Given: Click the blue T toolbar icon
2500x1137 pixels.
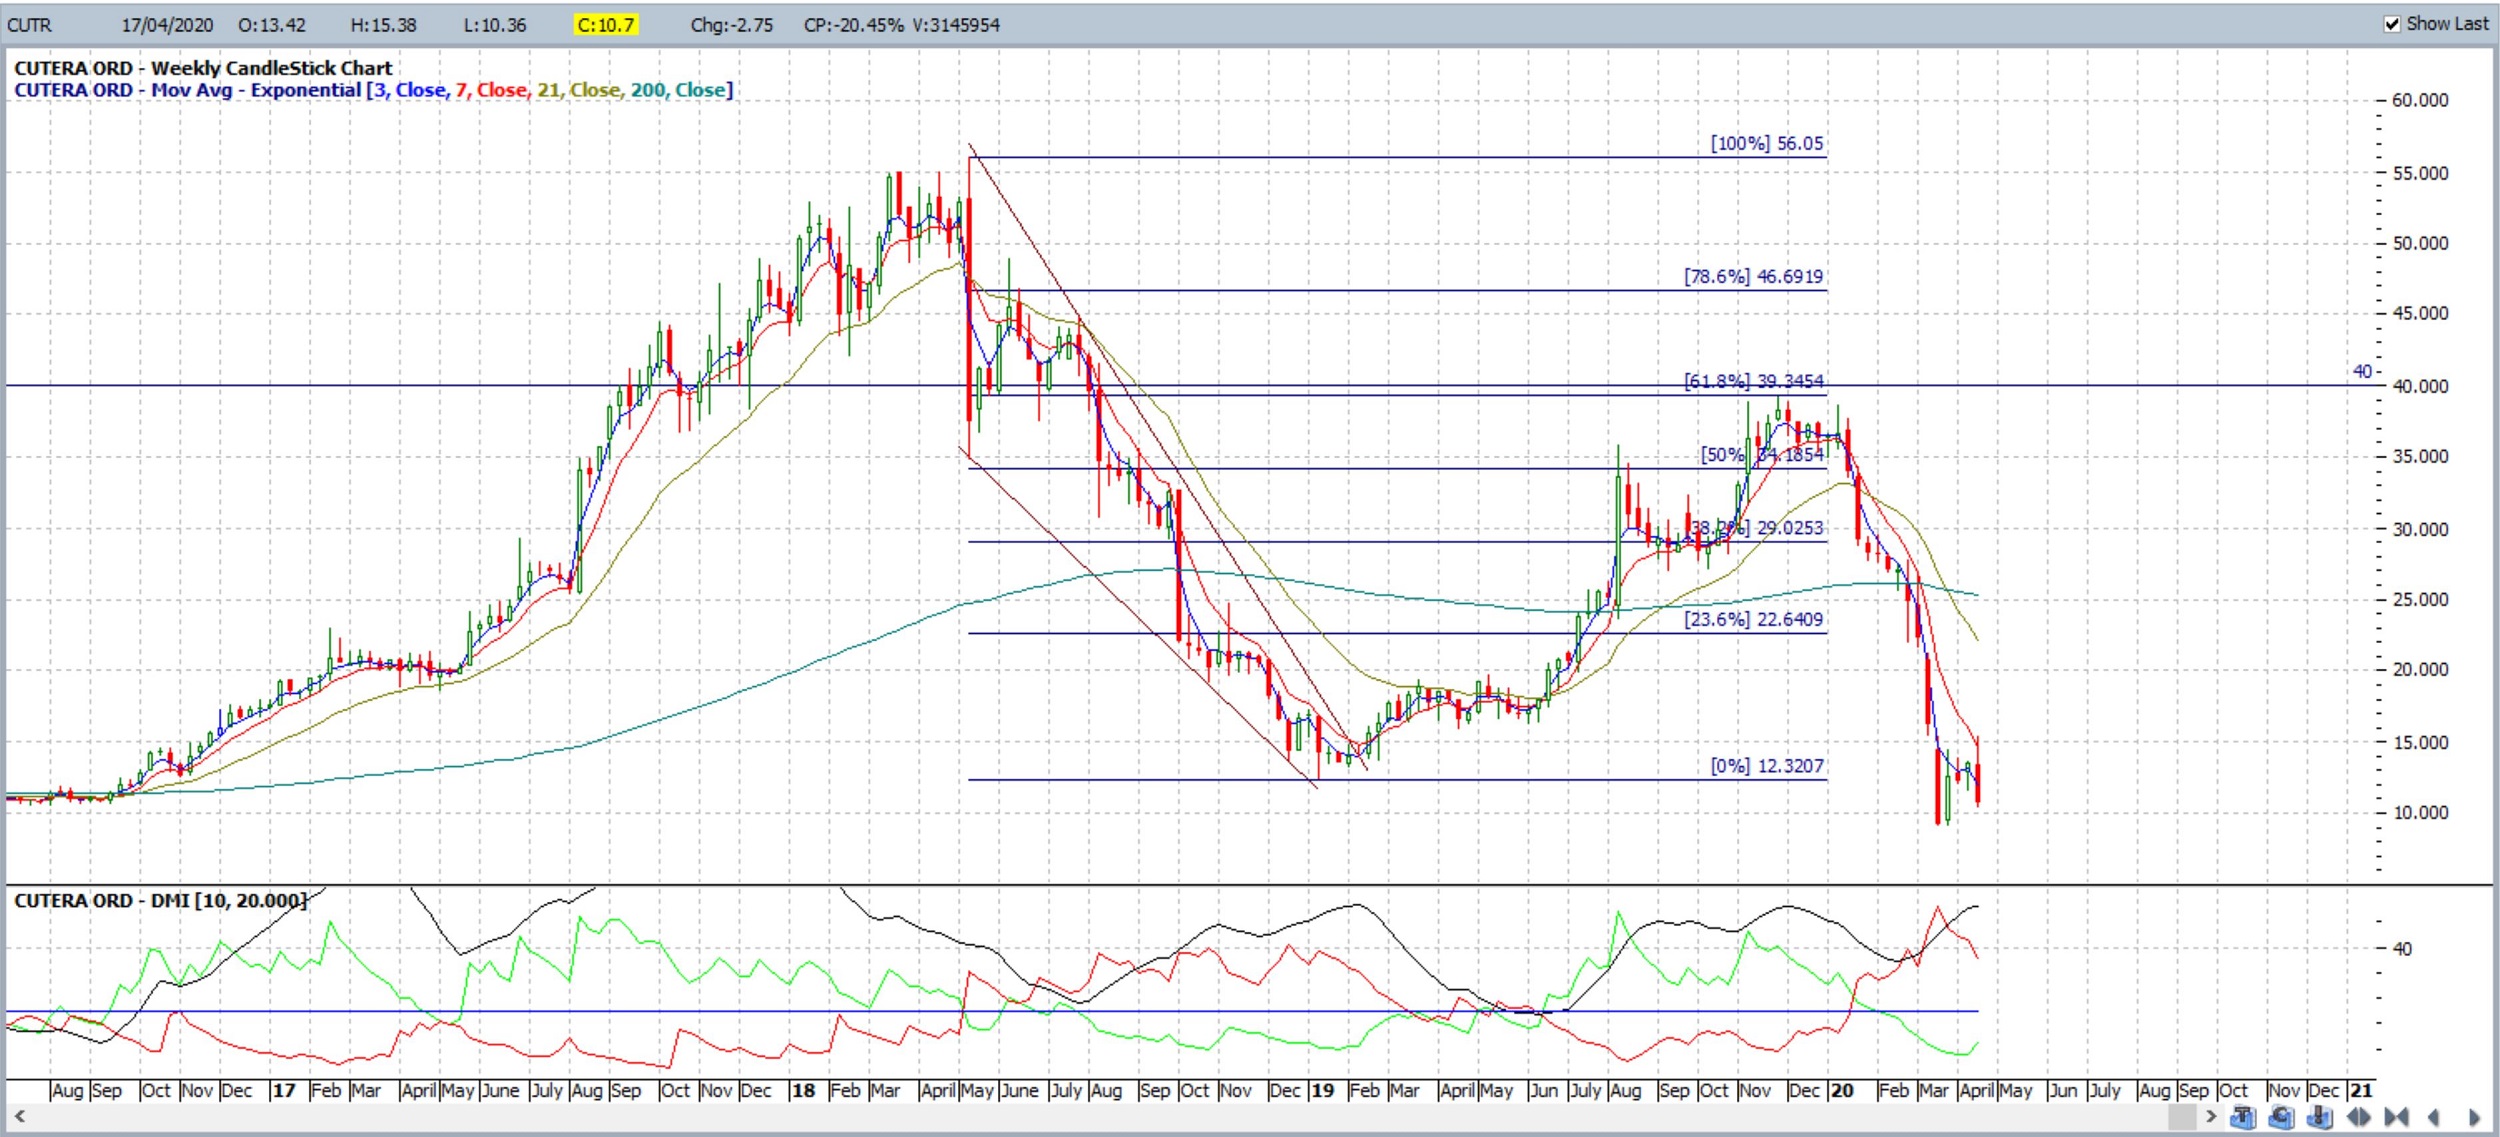Looking at the screenshot, I should tap(2243, 1116).
